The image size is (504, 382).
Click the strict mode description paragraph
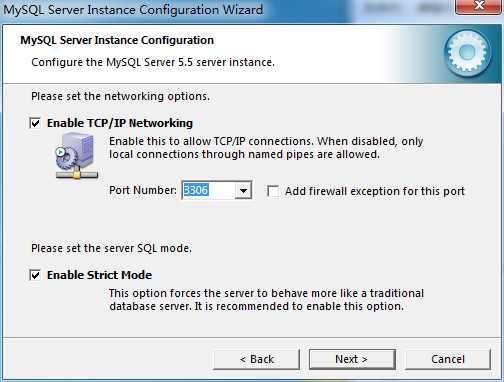coord(266,300)
